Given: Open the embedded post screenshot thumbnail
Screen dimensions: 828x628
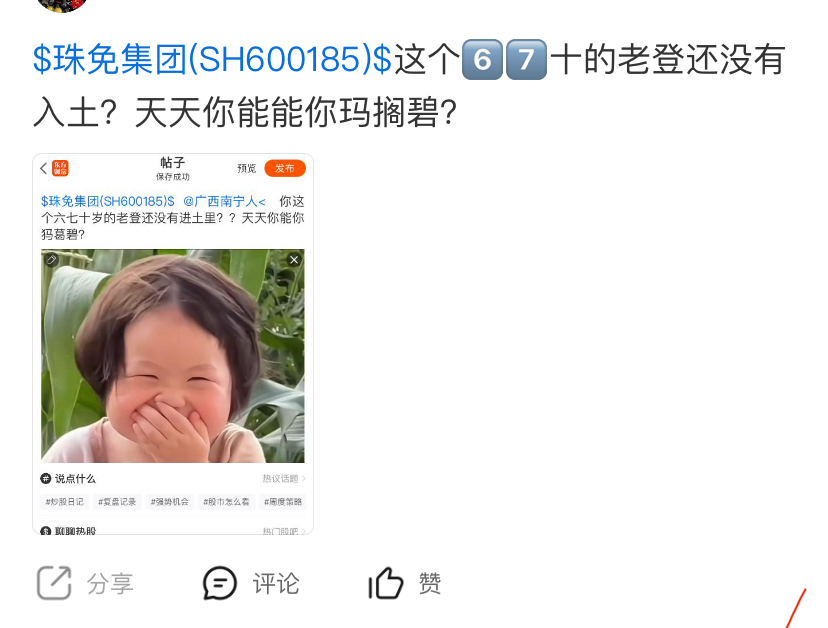Looking at the screenshot, I should 173,344.
